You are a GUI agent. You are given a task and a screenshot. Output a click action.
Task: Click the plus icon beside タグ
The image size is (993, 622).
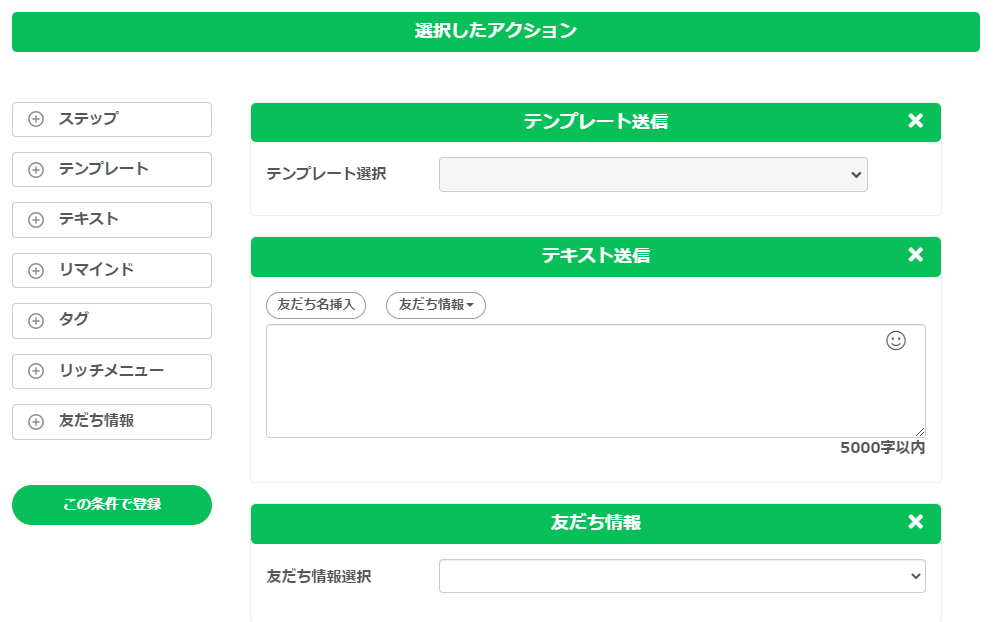click(x=36, y=321)
